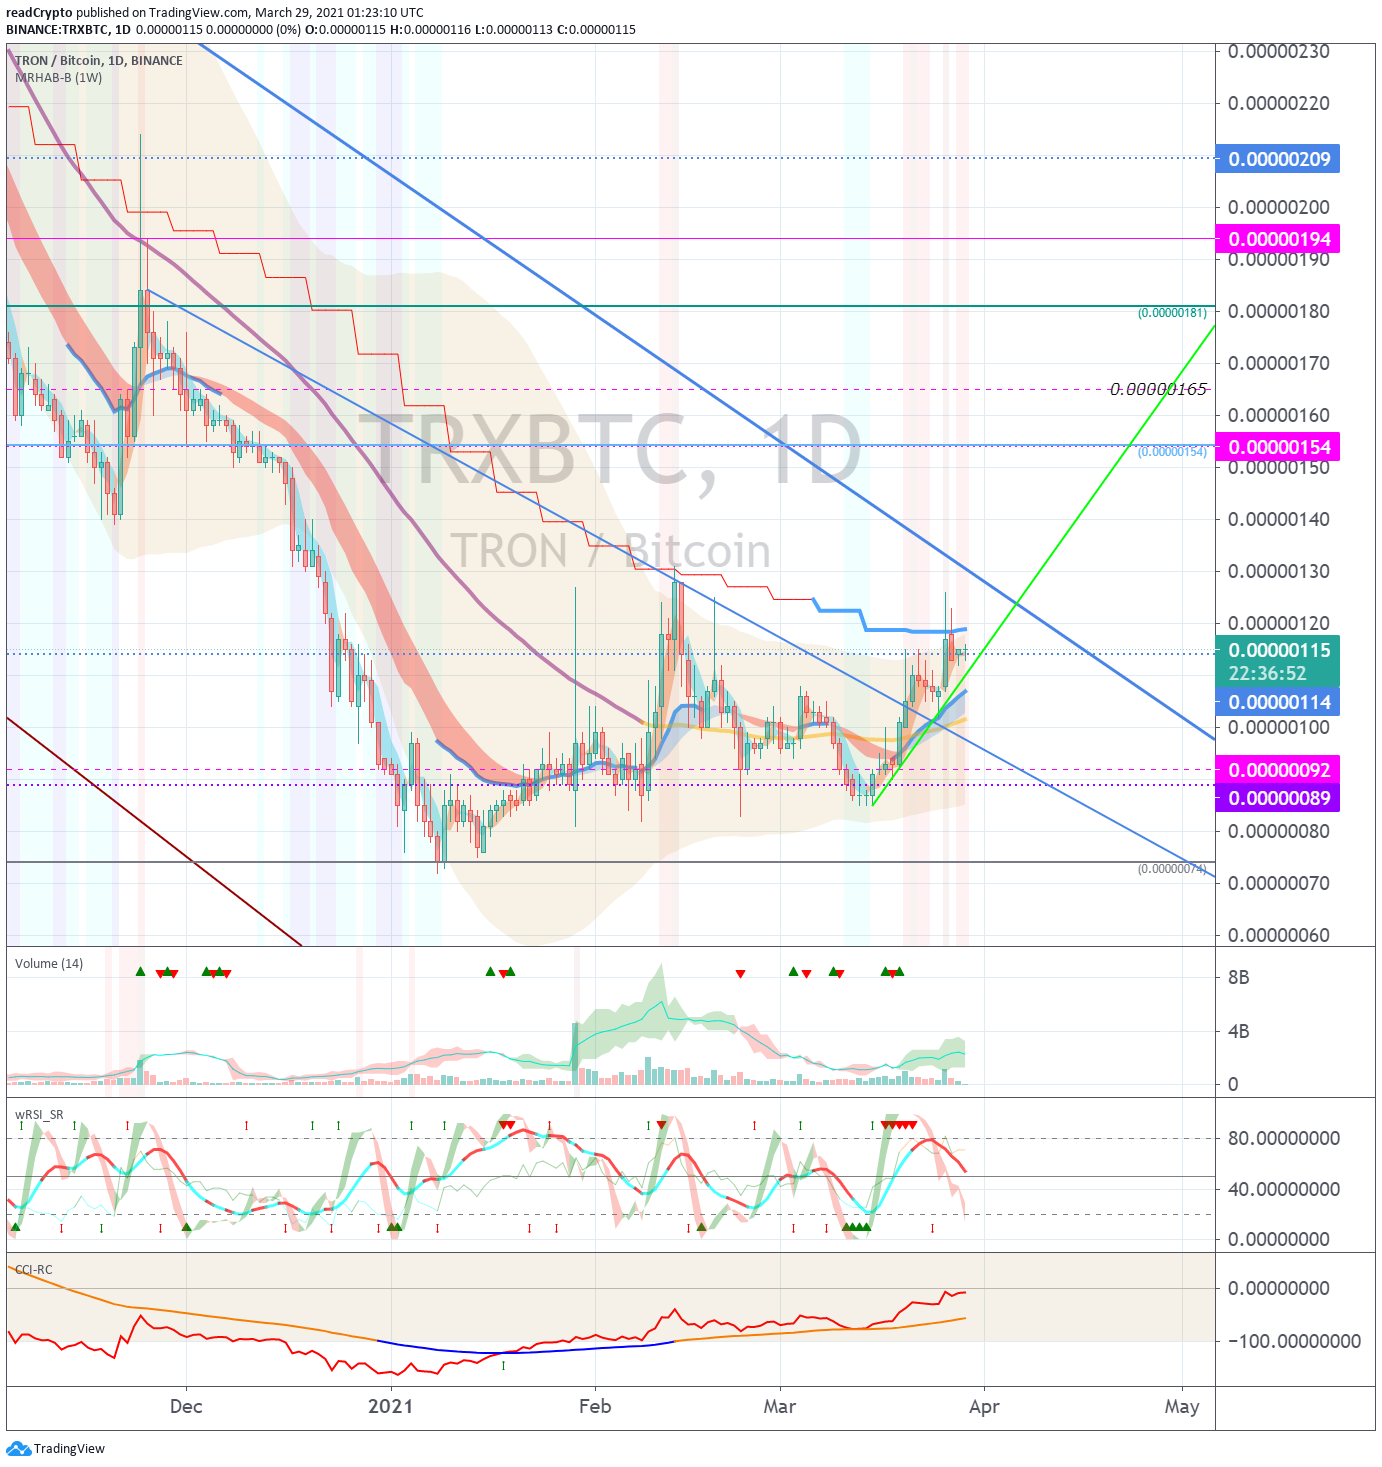Click the Mar label on time axis
1382x1467 pixels.
(780, 1406)
